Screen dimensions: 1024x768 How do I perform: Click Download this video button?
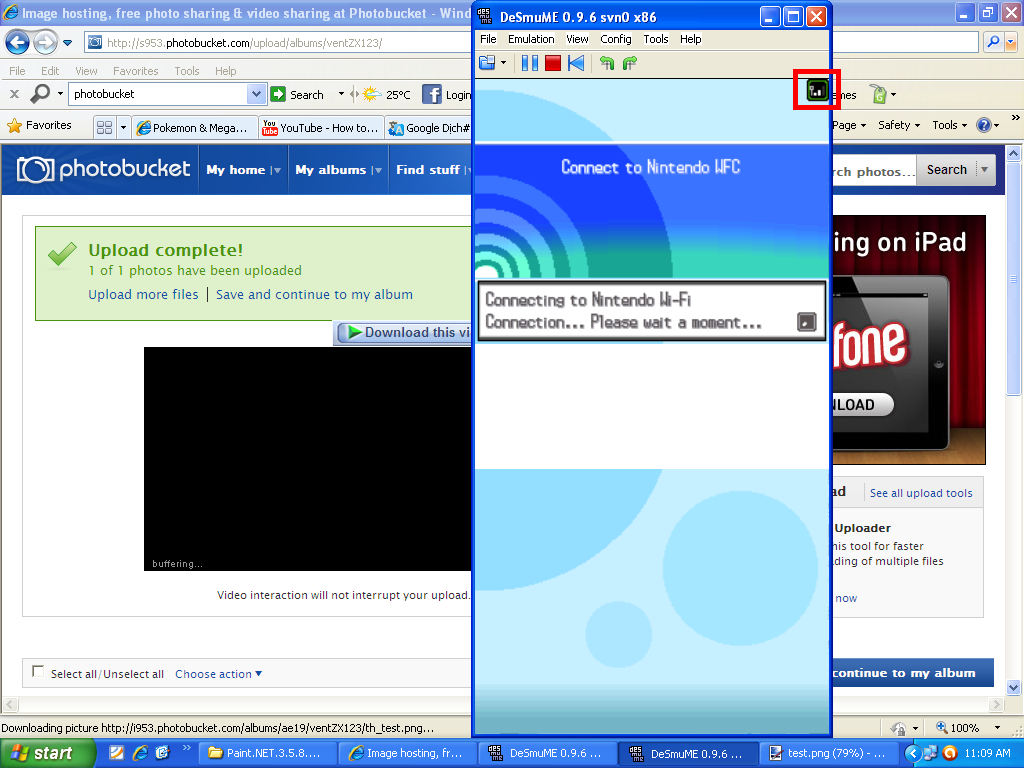click(x=404, y=332)
